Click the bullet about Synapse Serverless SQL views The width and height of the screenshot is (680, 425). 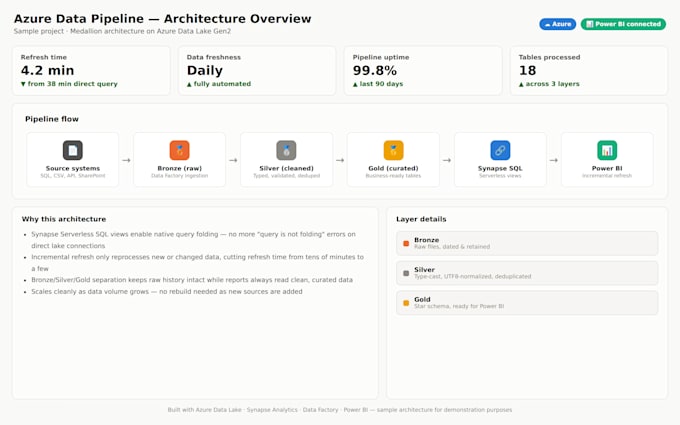click(x=193, y=240)
